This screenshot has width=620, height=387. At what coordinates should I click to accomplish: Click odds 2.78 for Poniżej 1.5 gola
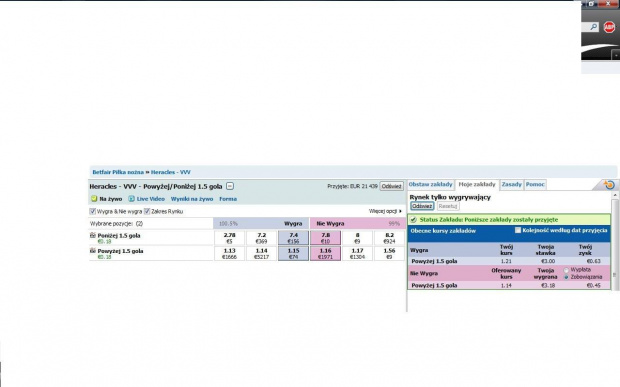tap(229, 238)
